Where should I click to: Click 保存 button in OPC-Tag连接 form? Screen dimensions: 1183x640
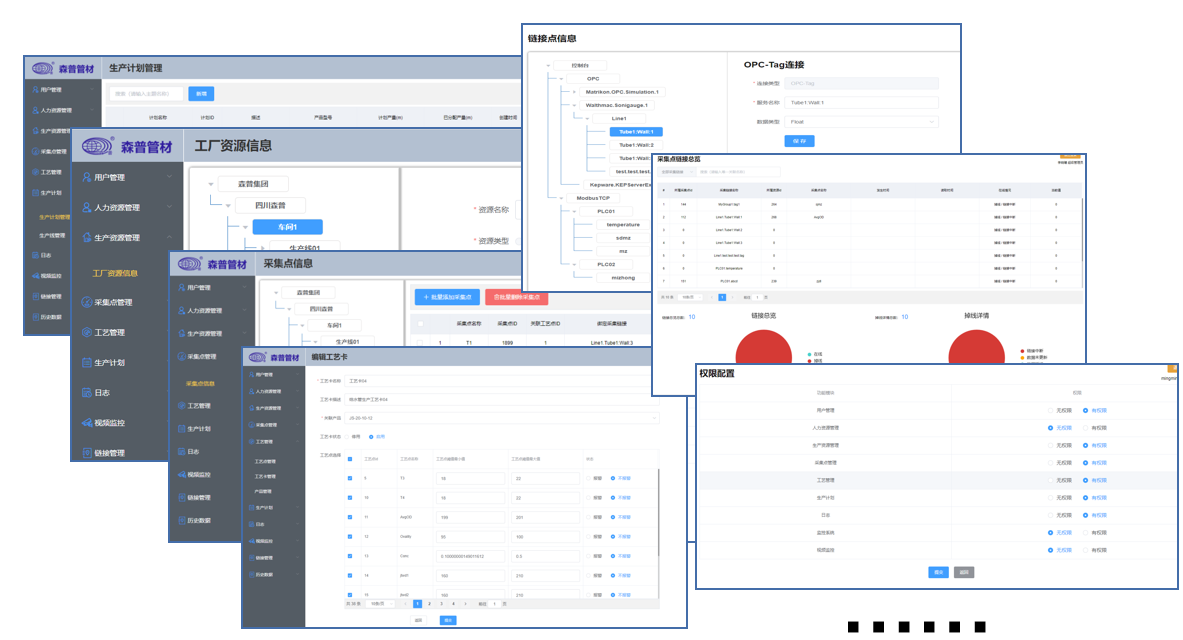coord(799,141)
